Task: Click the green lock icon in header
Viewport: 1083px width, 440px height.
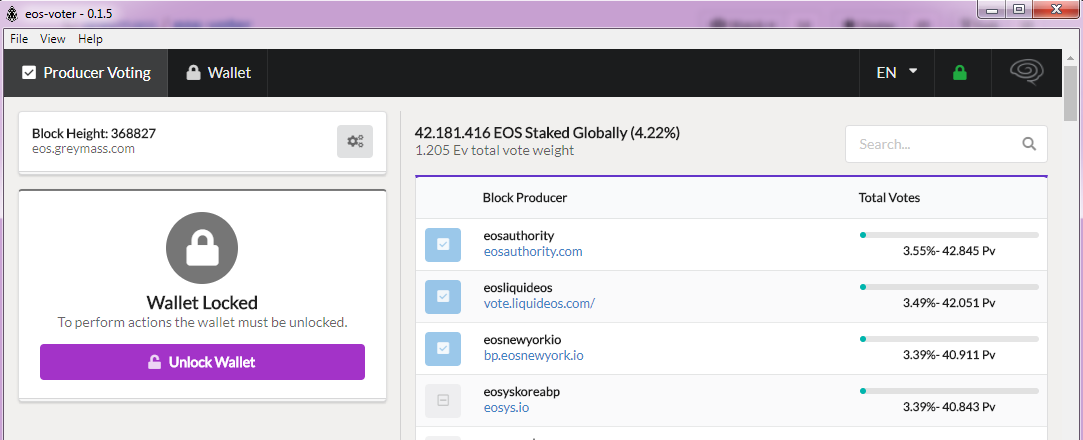Action: coord(959,73)
